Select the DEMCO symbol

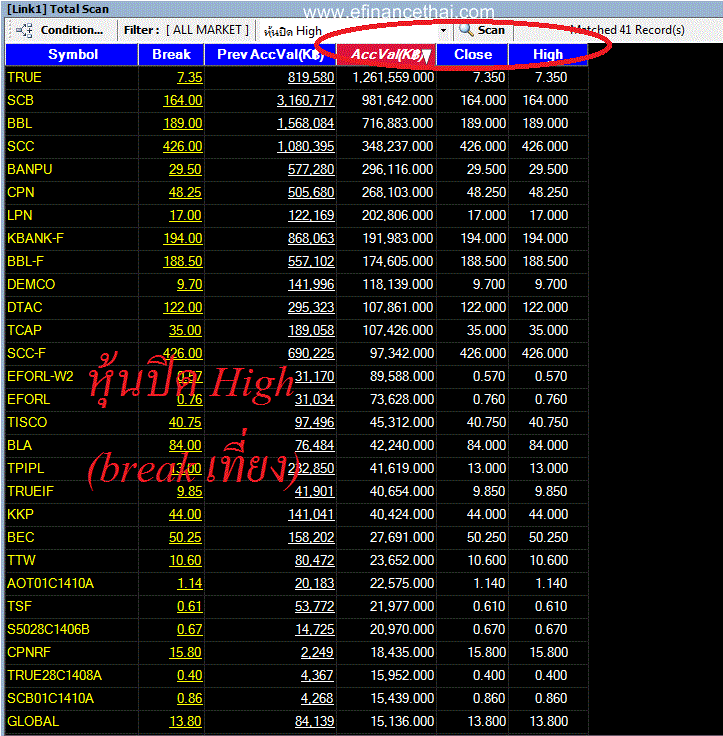click(31, 284)
